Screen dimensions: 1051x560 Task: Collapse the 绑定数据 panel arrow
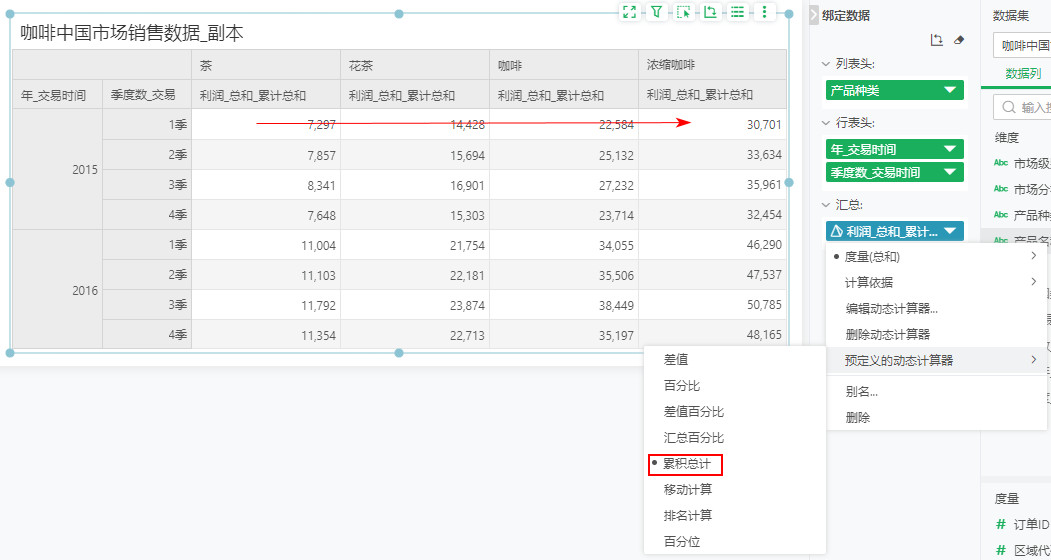click(x=813, y=15)
